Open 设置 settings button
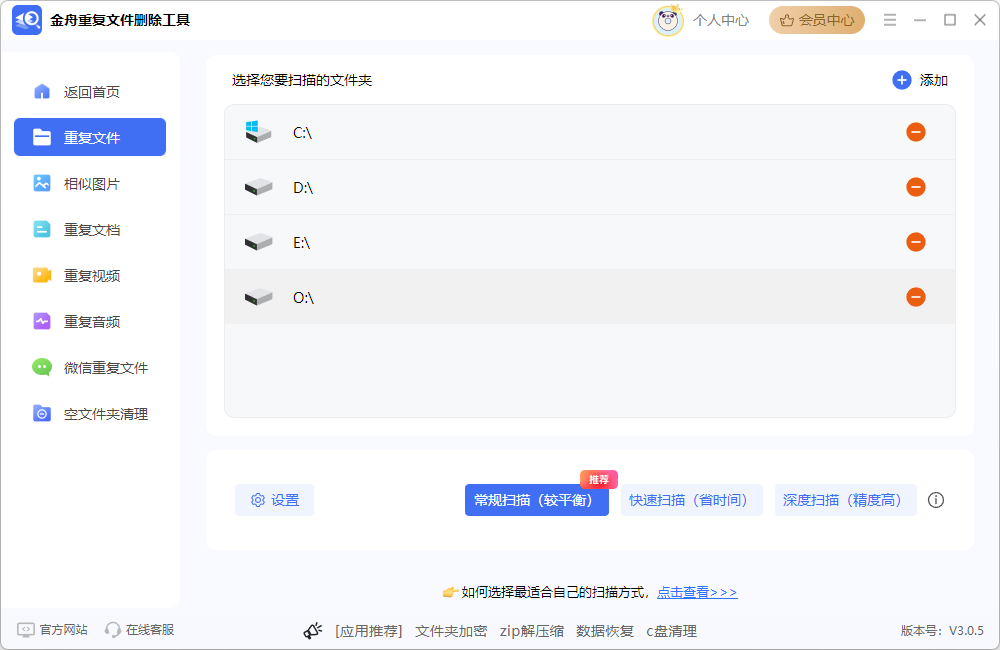This screenshot has width=1000, height=650. tap(274, 500)
